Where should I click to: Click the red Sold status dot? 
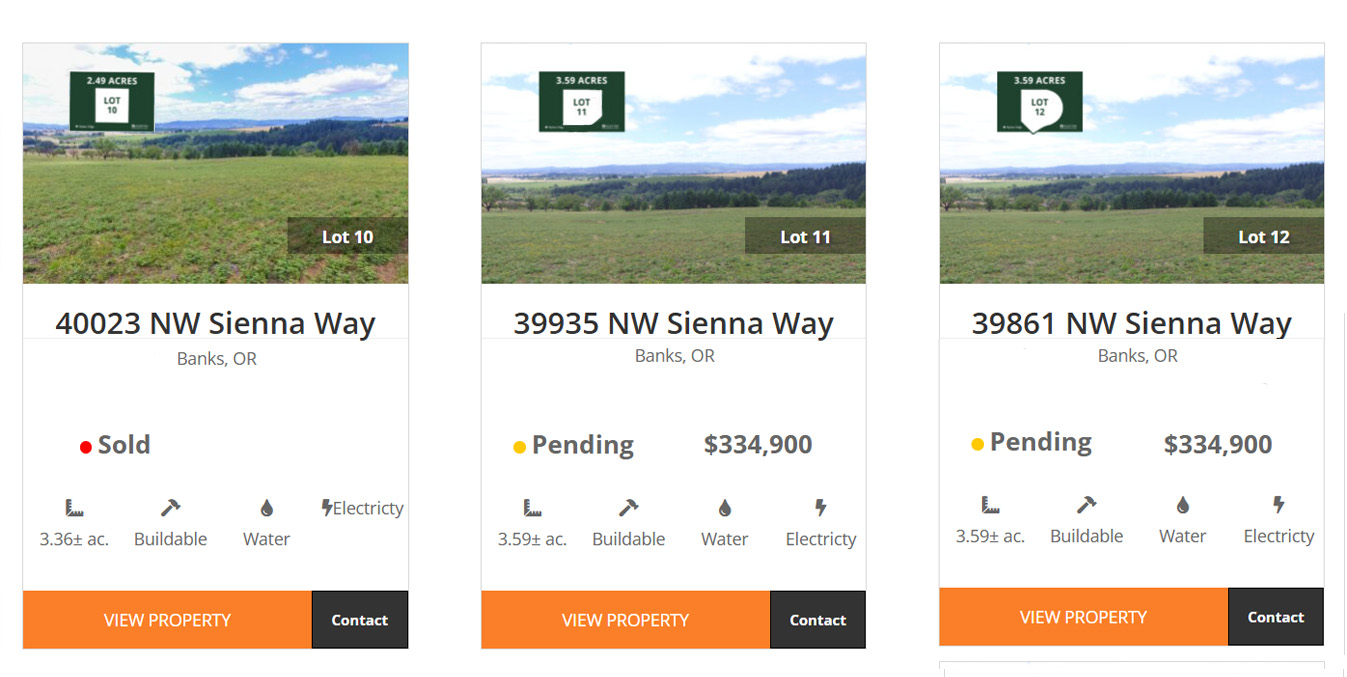pos(86,447)
